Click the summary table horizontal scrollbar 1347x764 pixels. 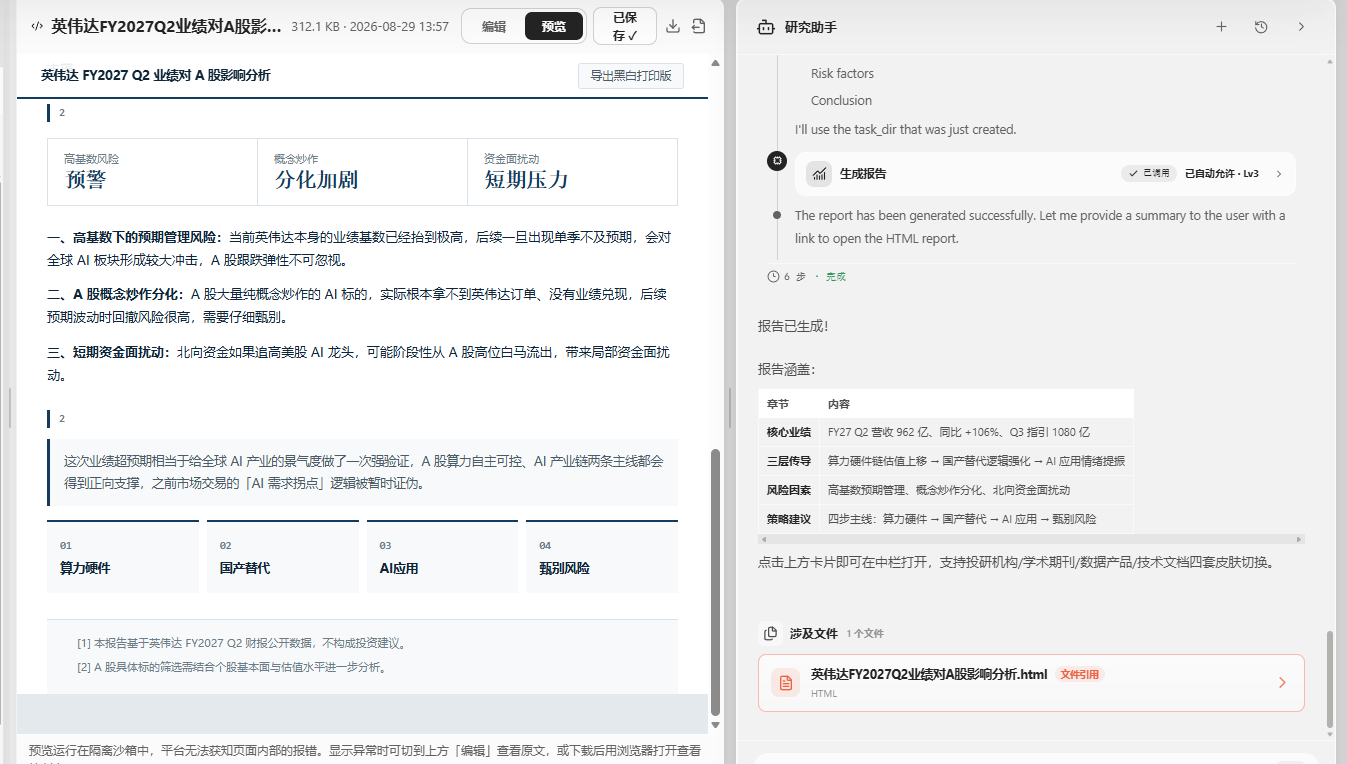[1031, 539]
